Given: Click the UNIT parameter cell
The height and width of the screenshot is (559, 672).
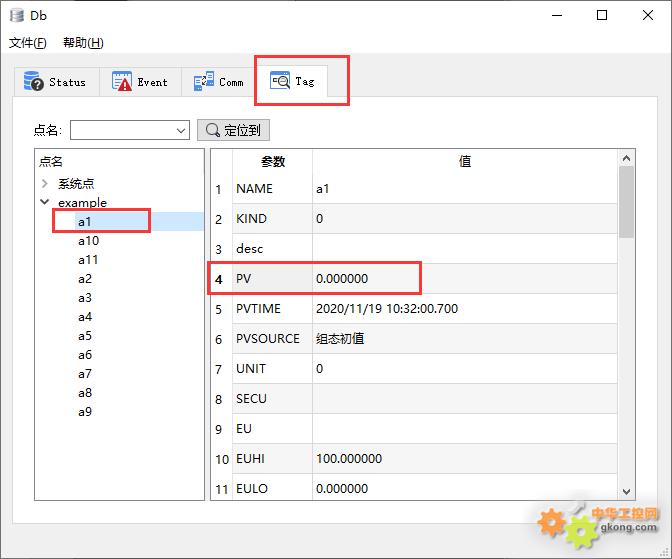Looking at the screenshot, I should [273, 369].
